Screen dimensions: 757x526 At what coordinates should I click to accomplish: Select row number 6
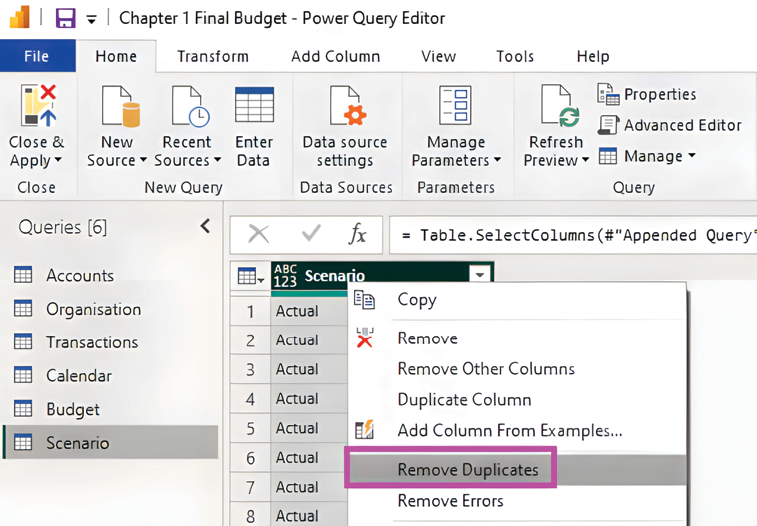(250, 458)
